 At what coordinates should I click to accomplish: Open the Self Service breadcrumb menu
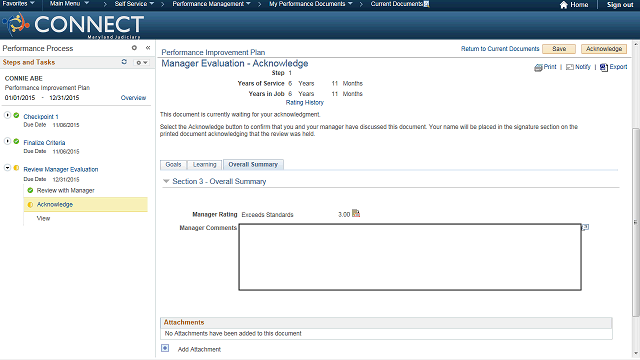(x=134, y=4)
